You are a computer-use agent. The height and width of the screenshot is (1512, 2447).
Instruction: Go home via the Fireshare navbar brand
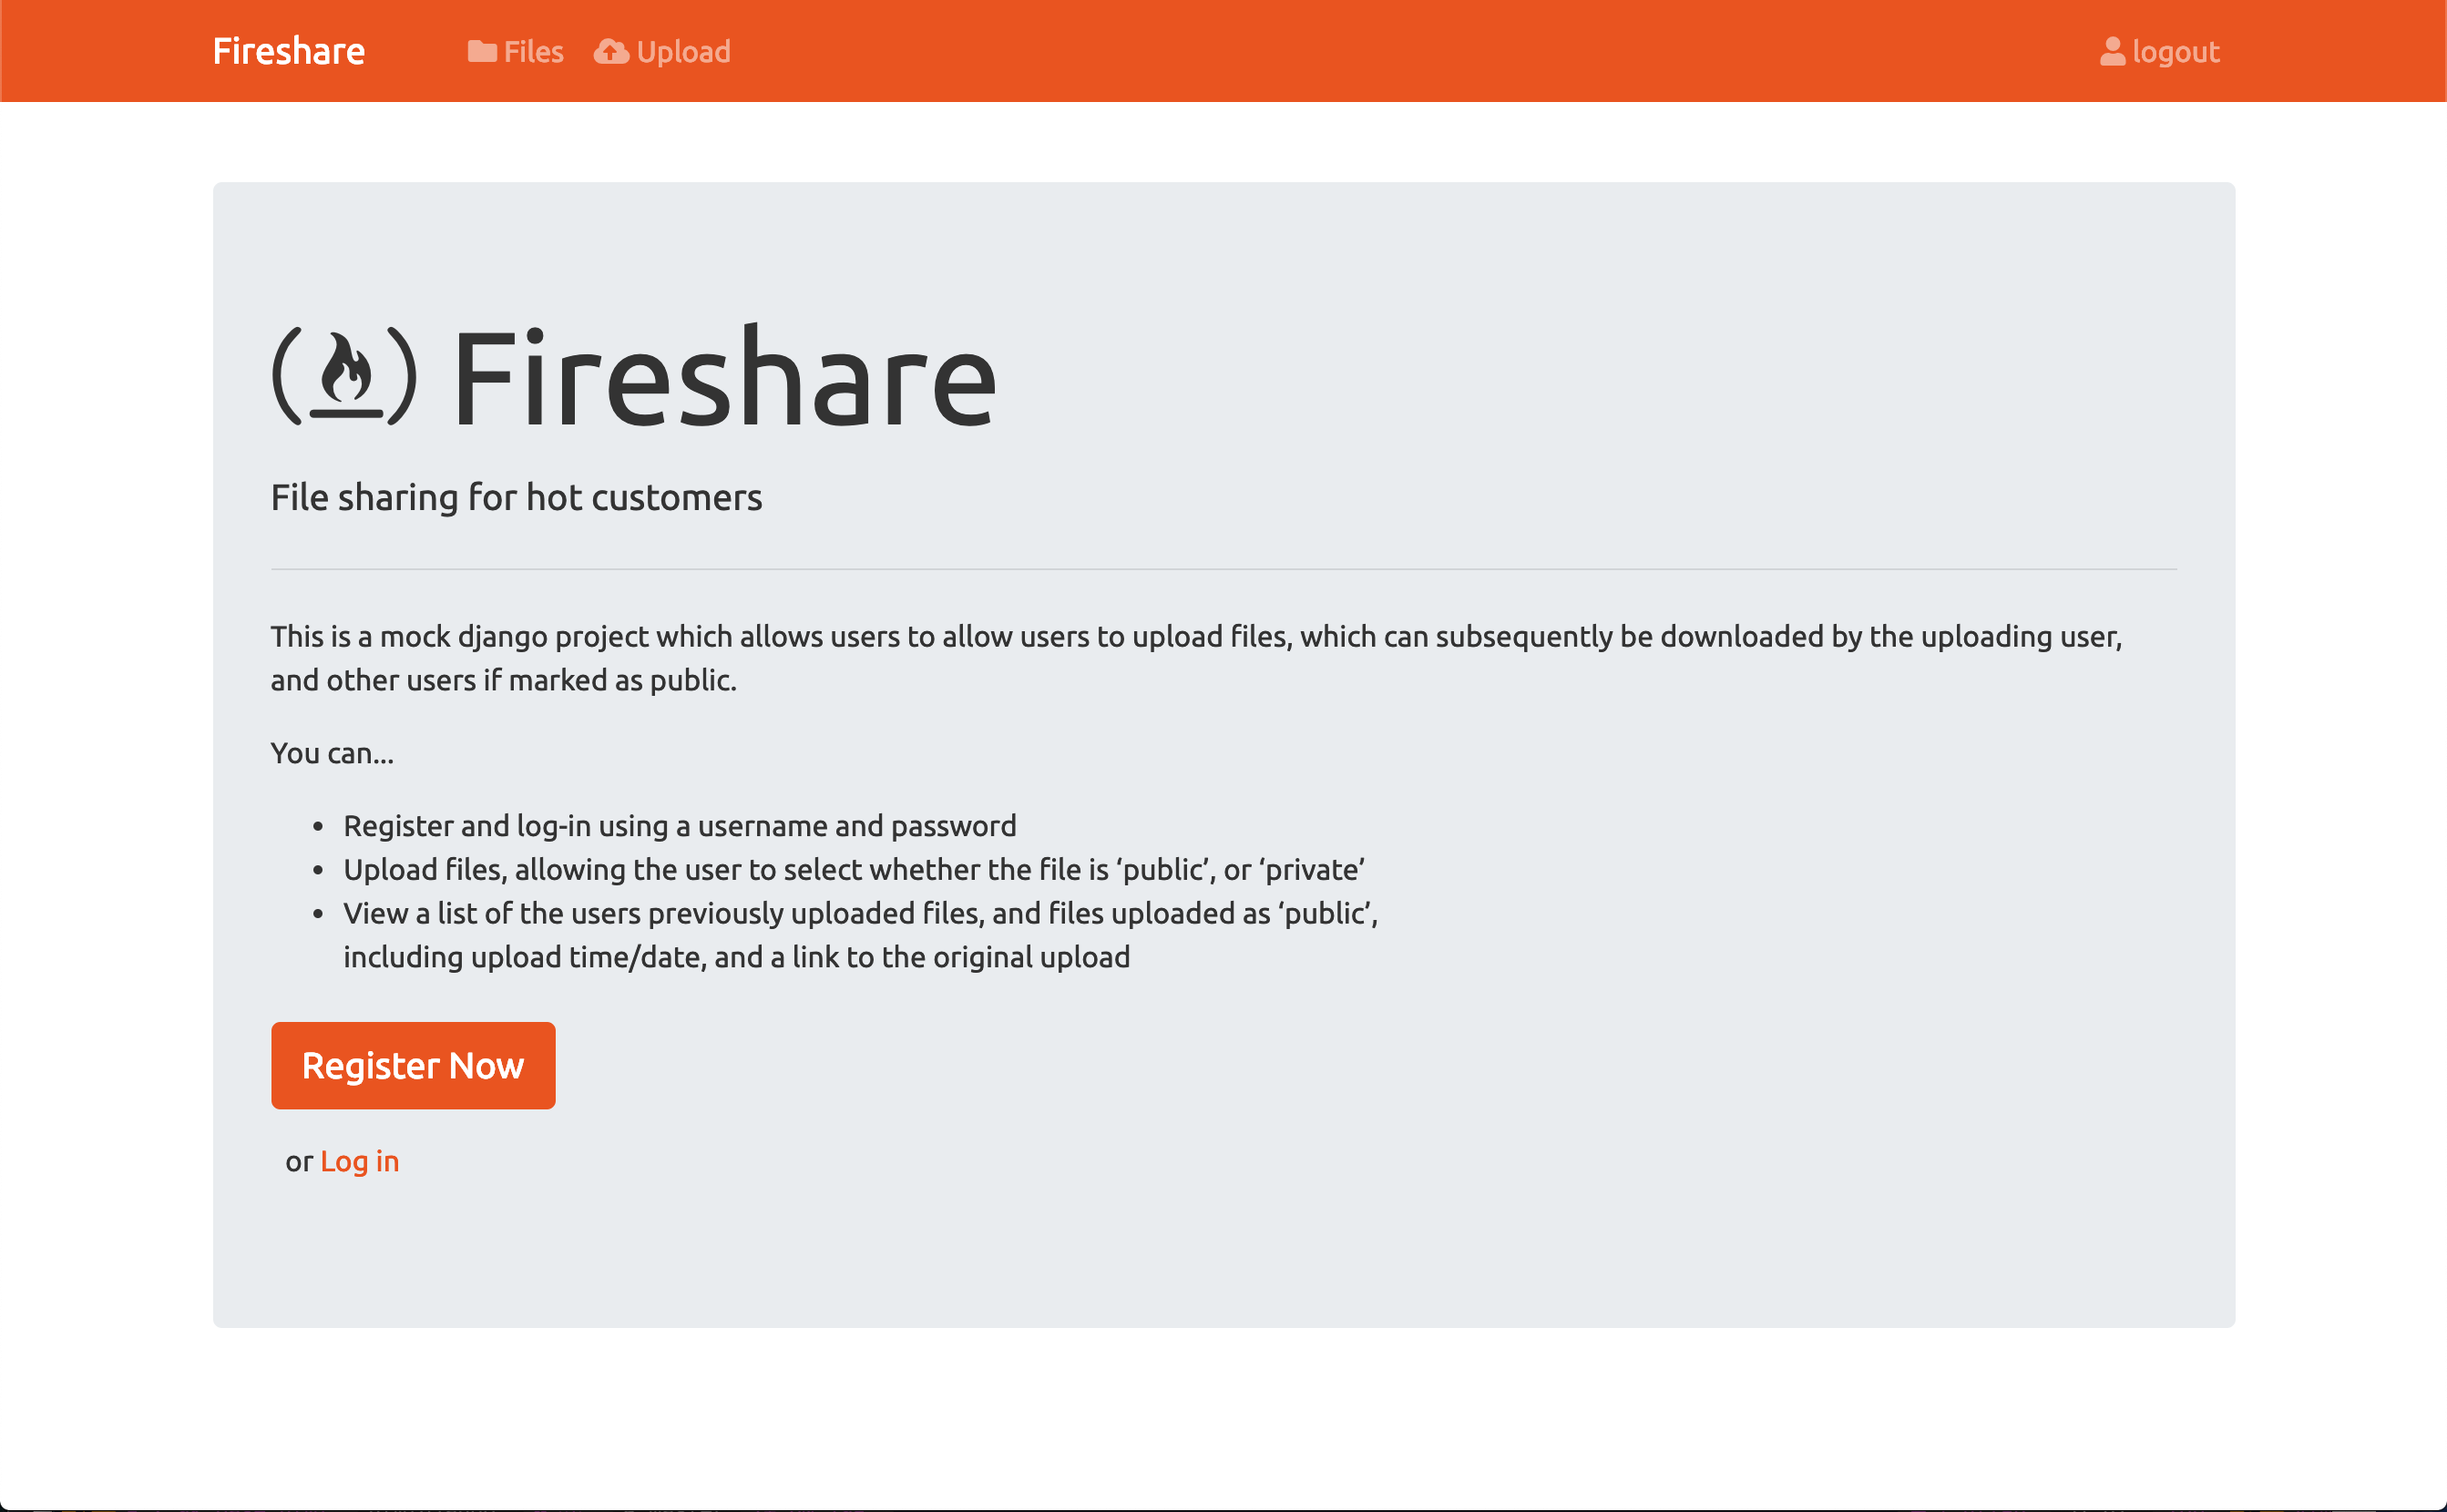click(x=289, y=51)
